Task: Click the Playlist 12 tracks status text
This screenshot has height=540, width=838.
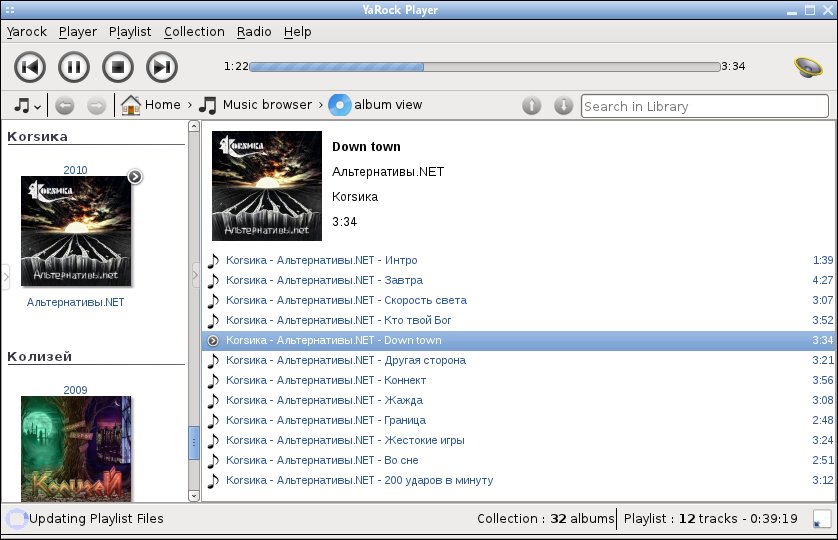Action: pos(710,519)
